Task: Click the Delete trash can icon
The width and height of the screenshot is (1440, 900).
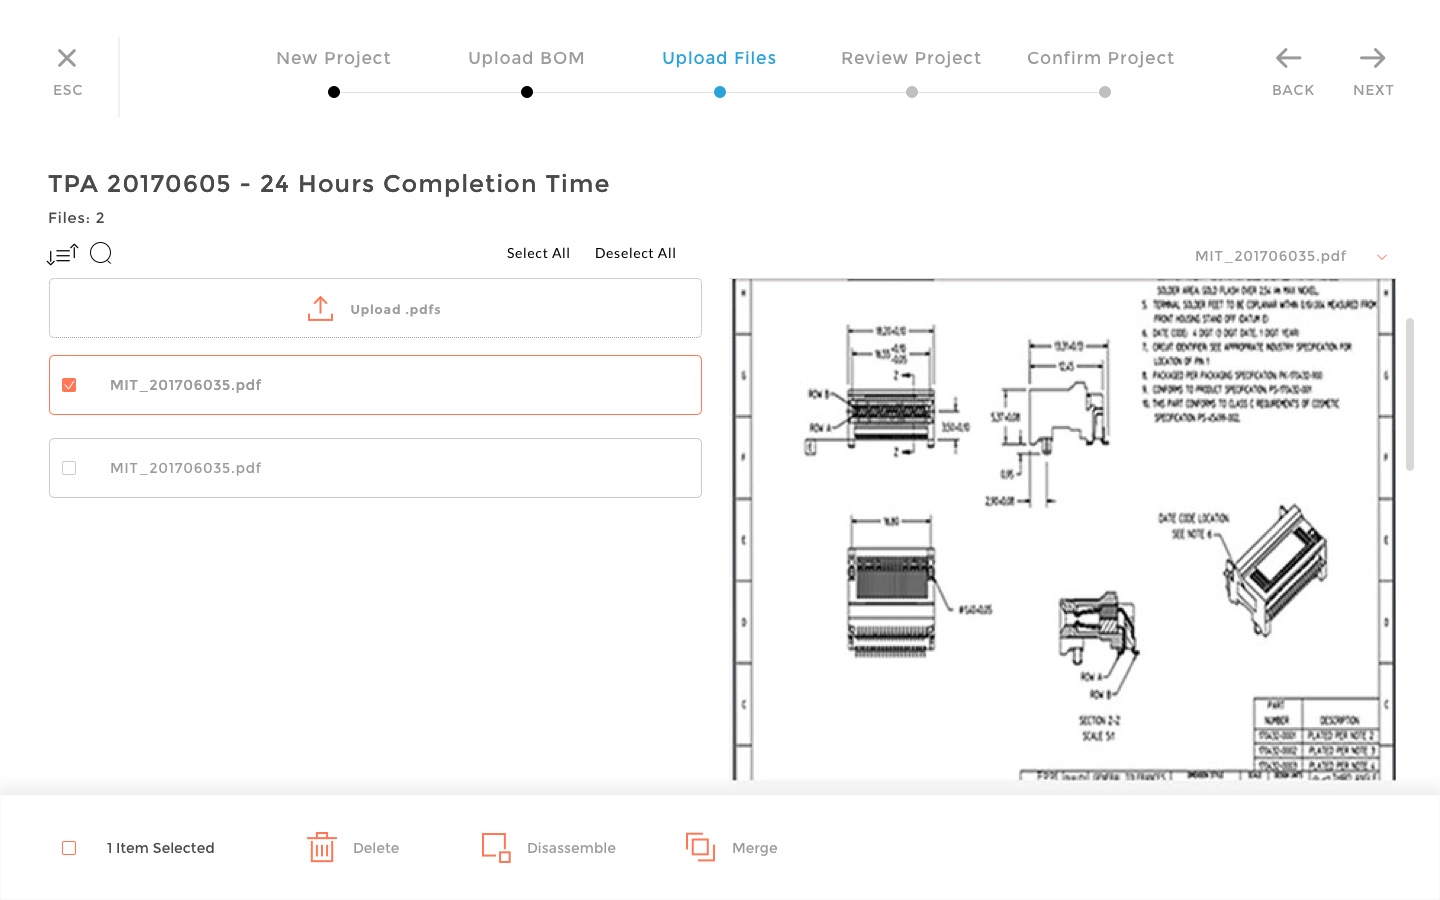Action: pyautogui.click(x=322, y=847)
